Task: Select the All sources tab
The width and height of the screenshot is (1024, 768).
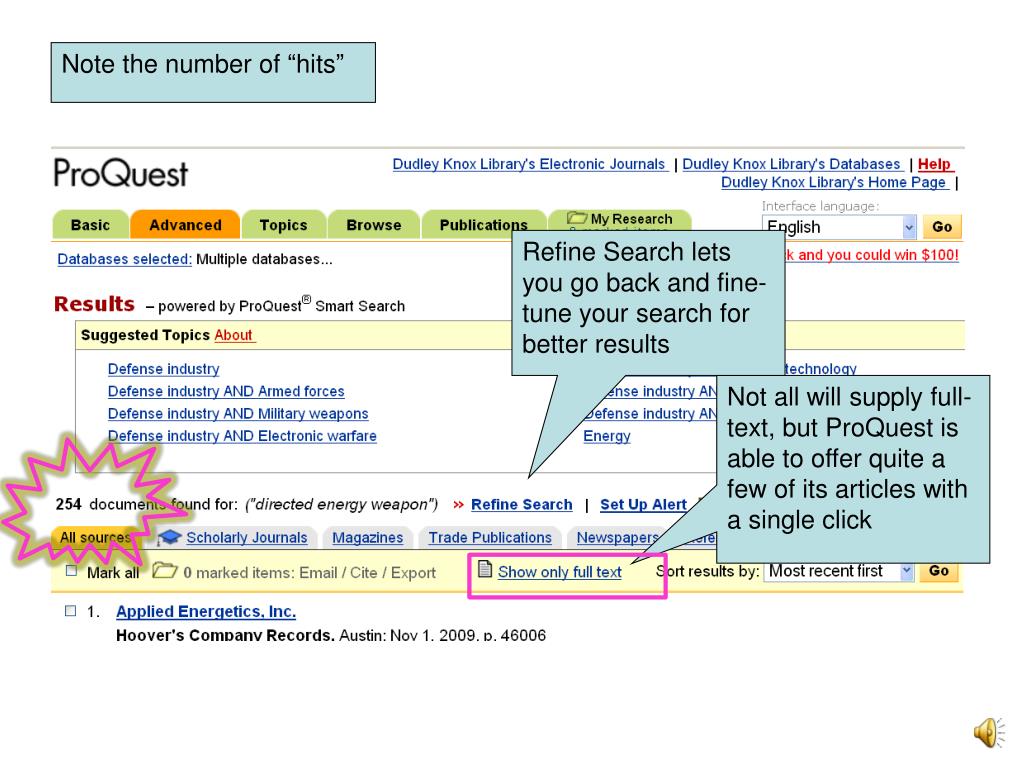Action: [95, 537]
